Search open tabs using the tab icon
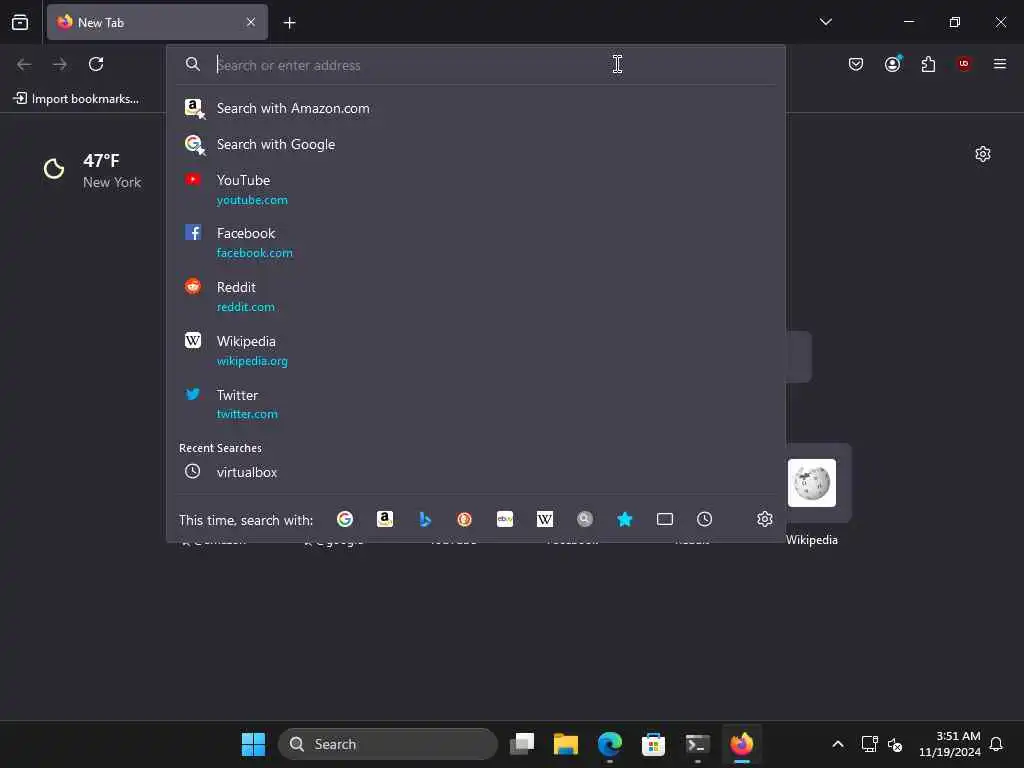This screenshot has height=768, width=1024. click(x=665, y=519)
